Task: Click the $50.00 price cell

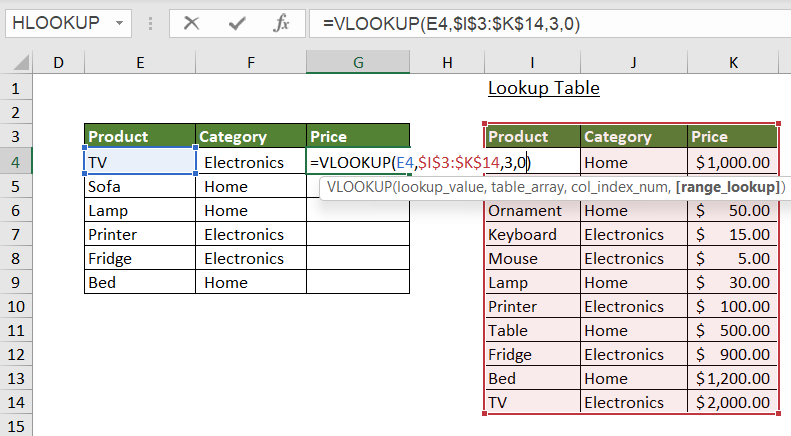Action: coord(732,210)
